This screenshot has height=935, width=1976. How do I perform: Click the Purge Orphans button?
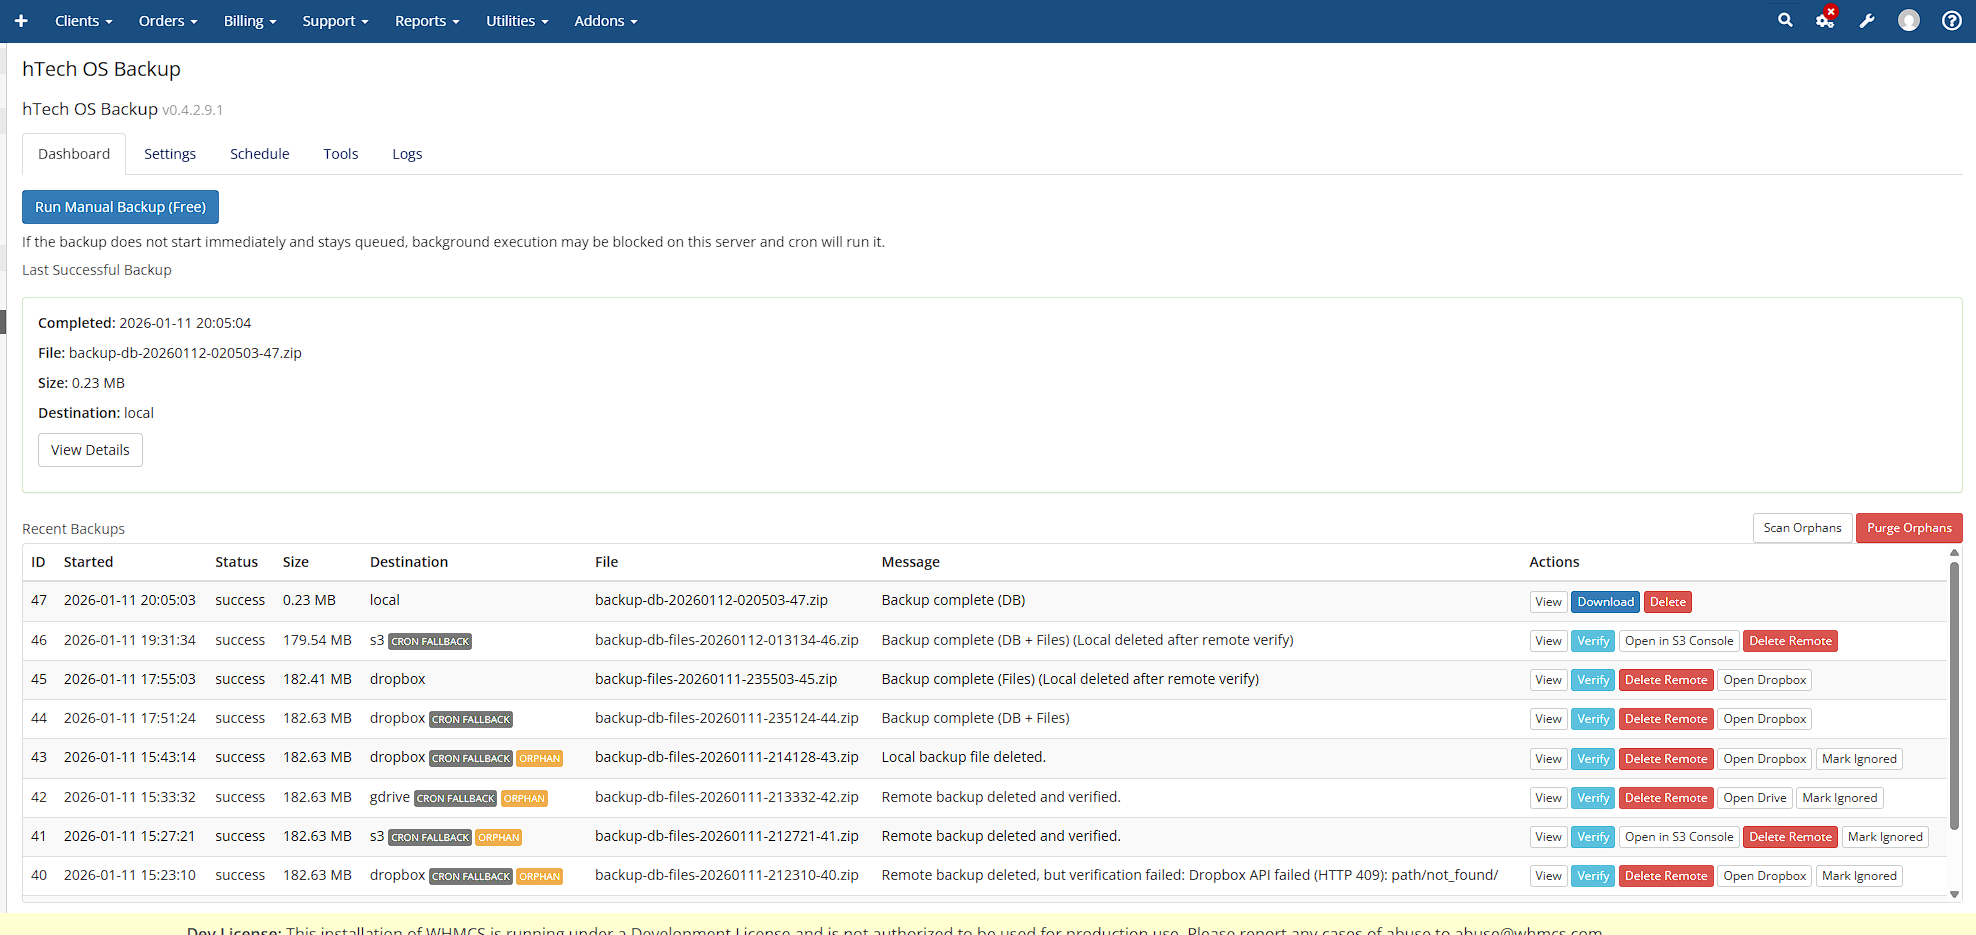pyautogui.click(x=1908, y=528)
